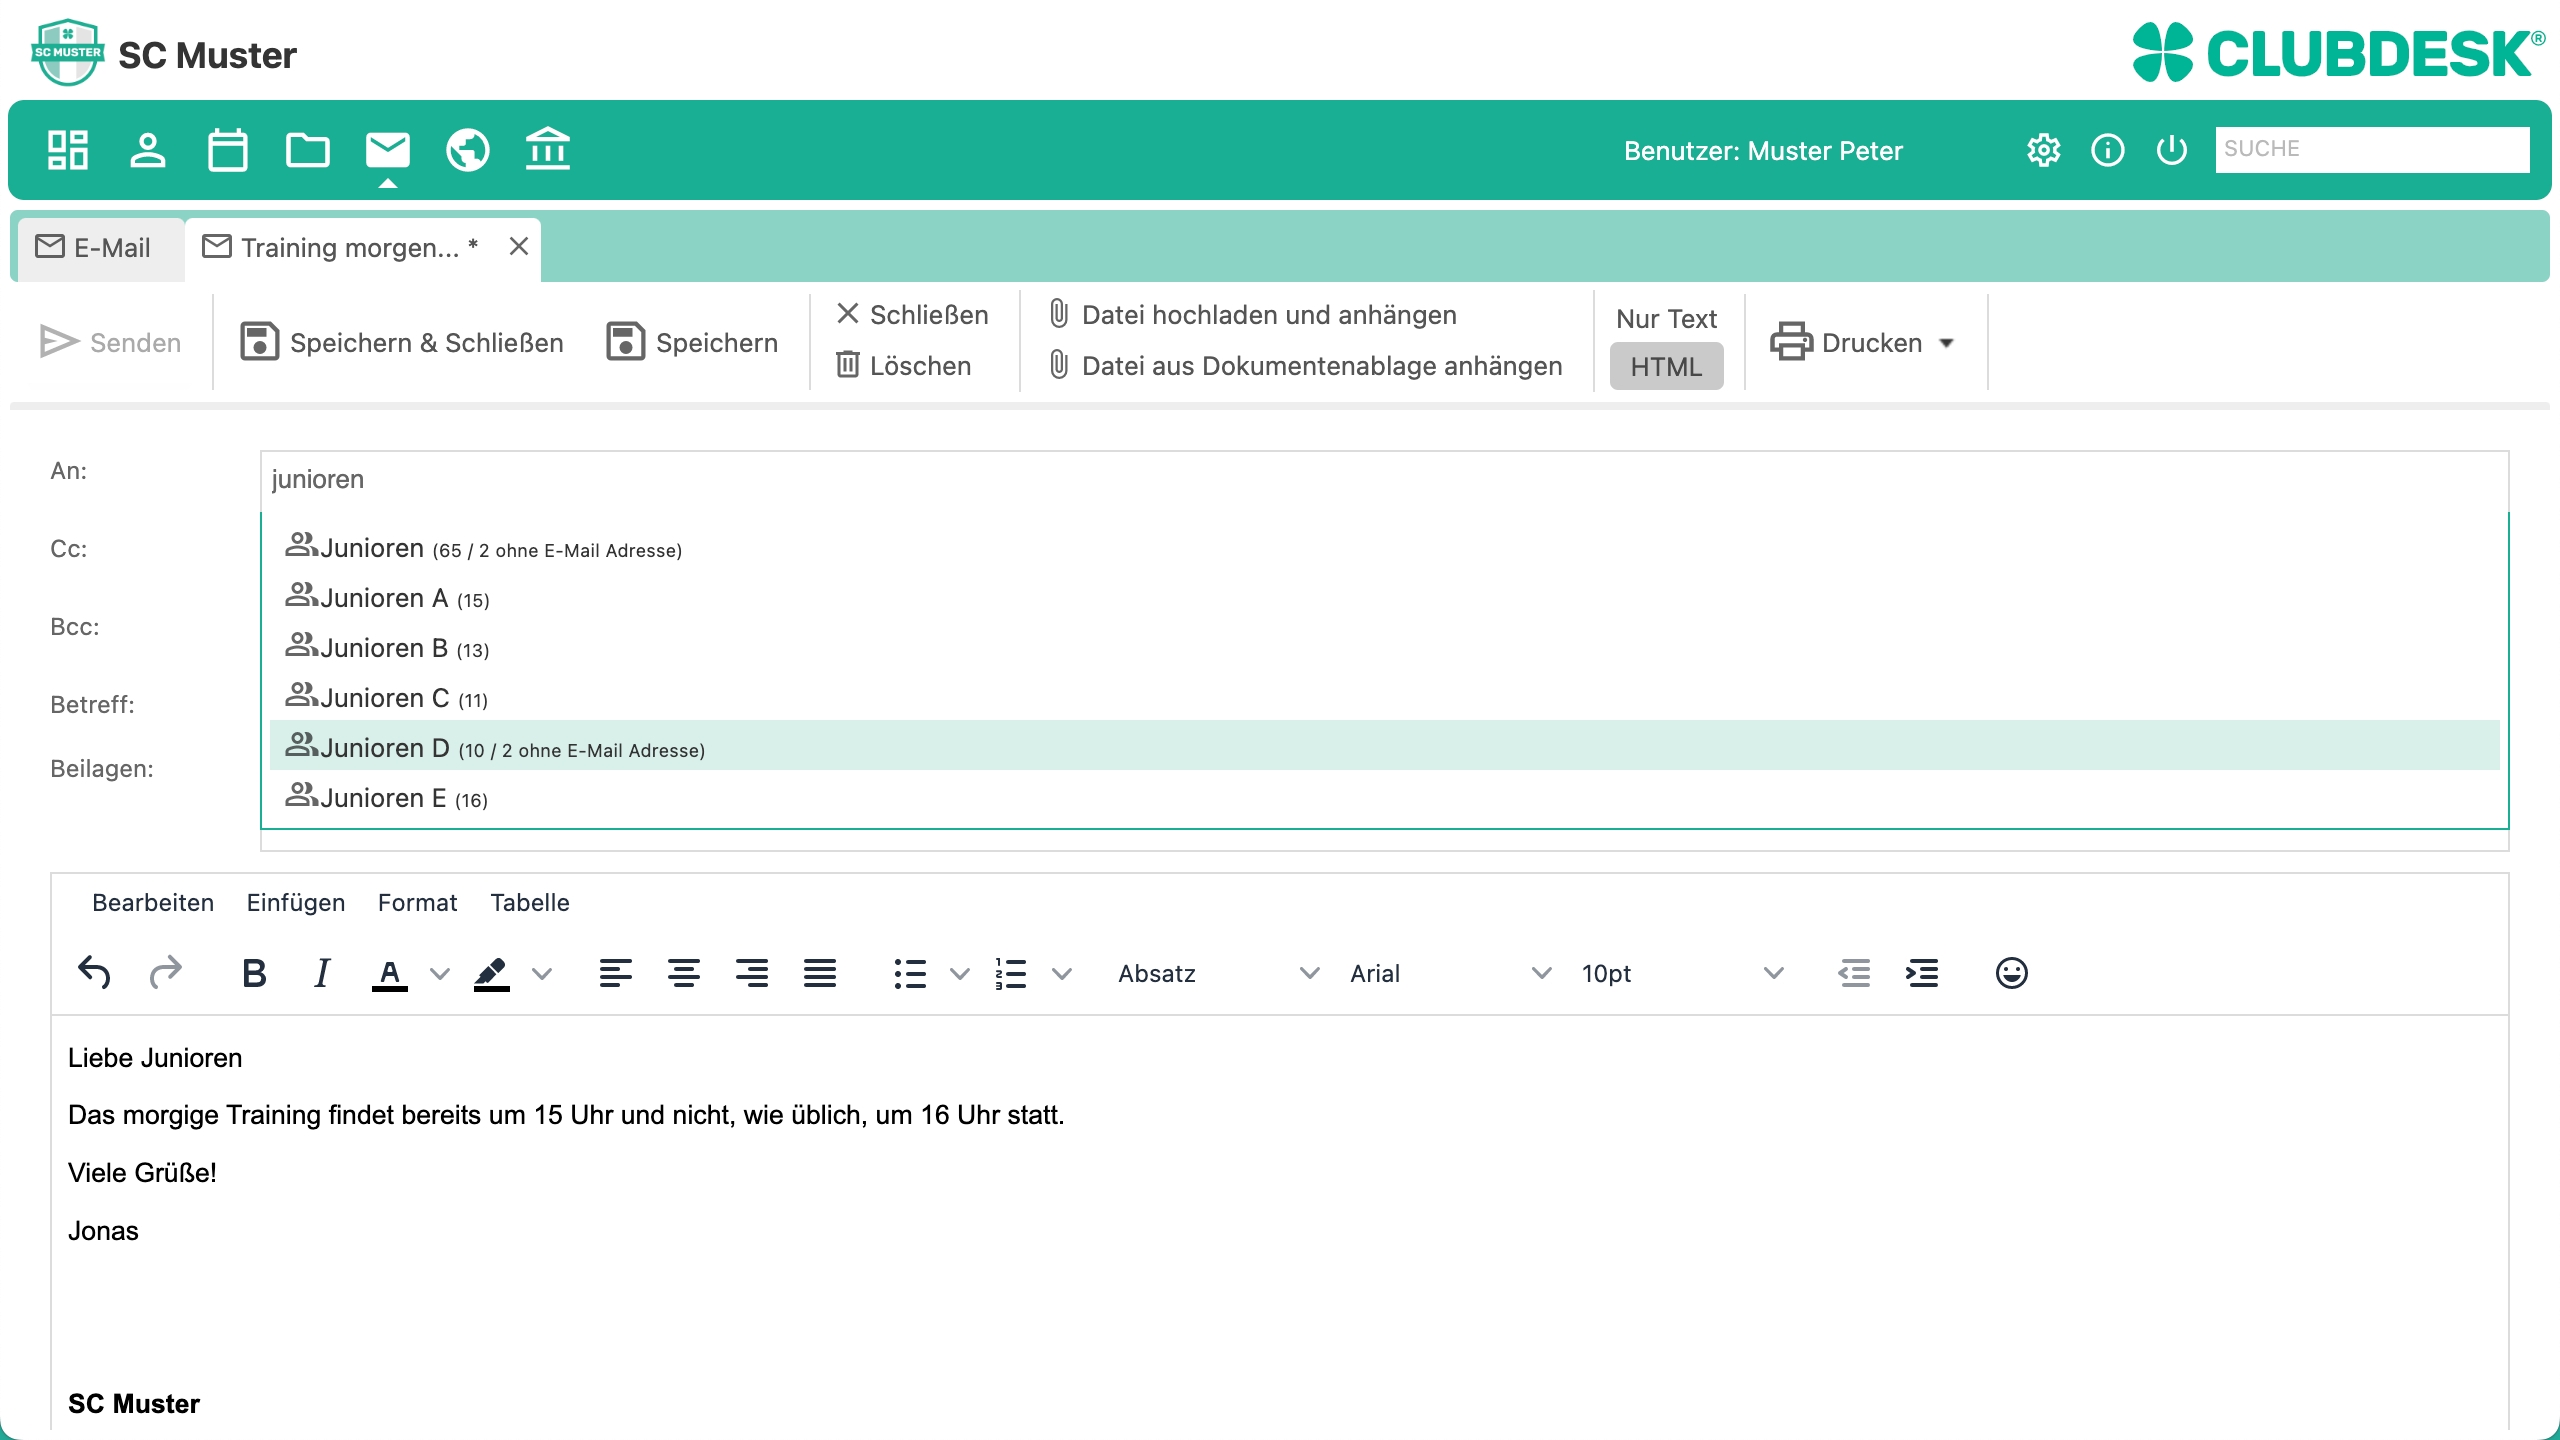2560x1440 pixels.
Task: Open the calendar module icon
Action: (228, 150)
